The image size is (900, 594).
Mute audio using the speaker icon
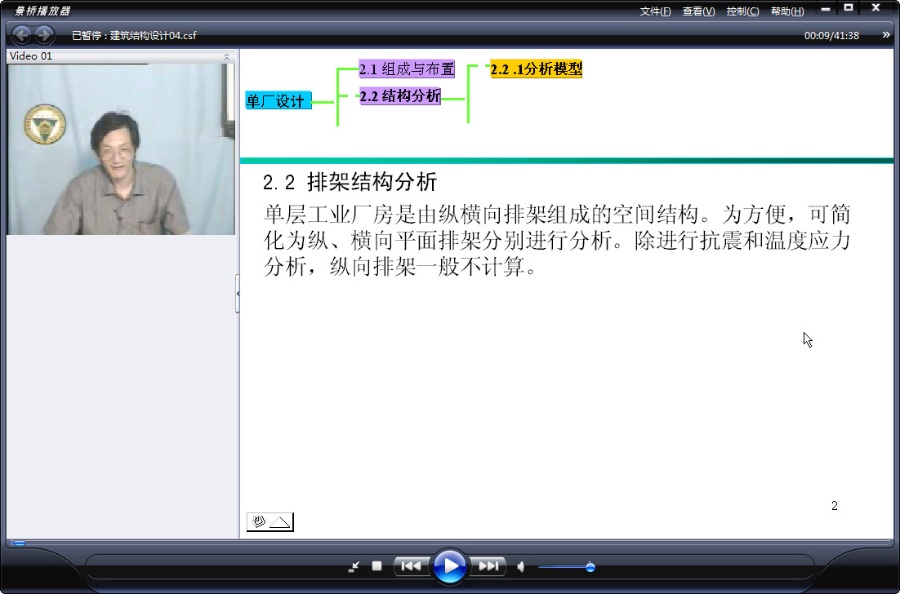[521, 567]
